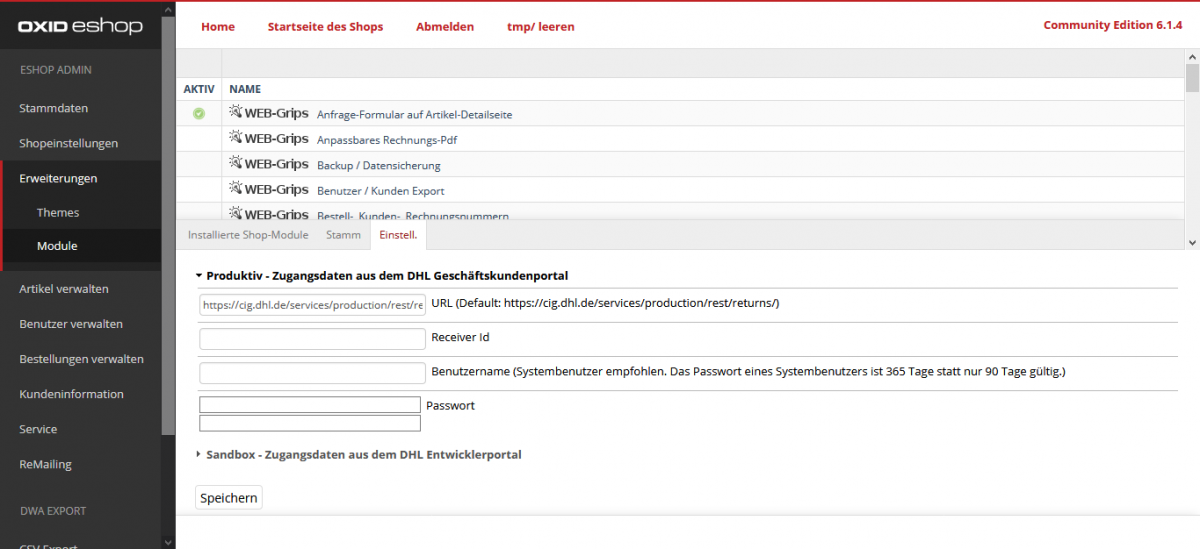Click tmp/ leeren link

(x=541, y=26)
